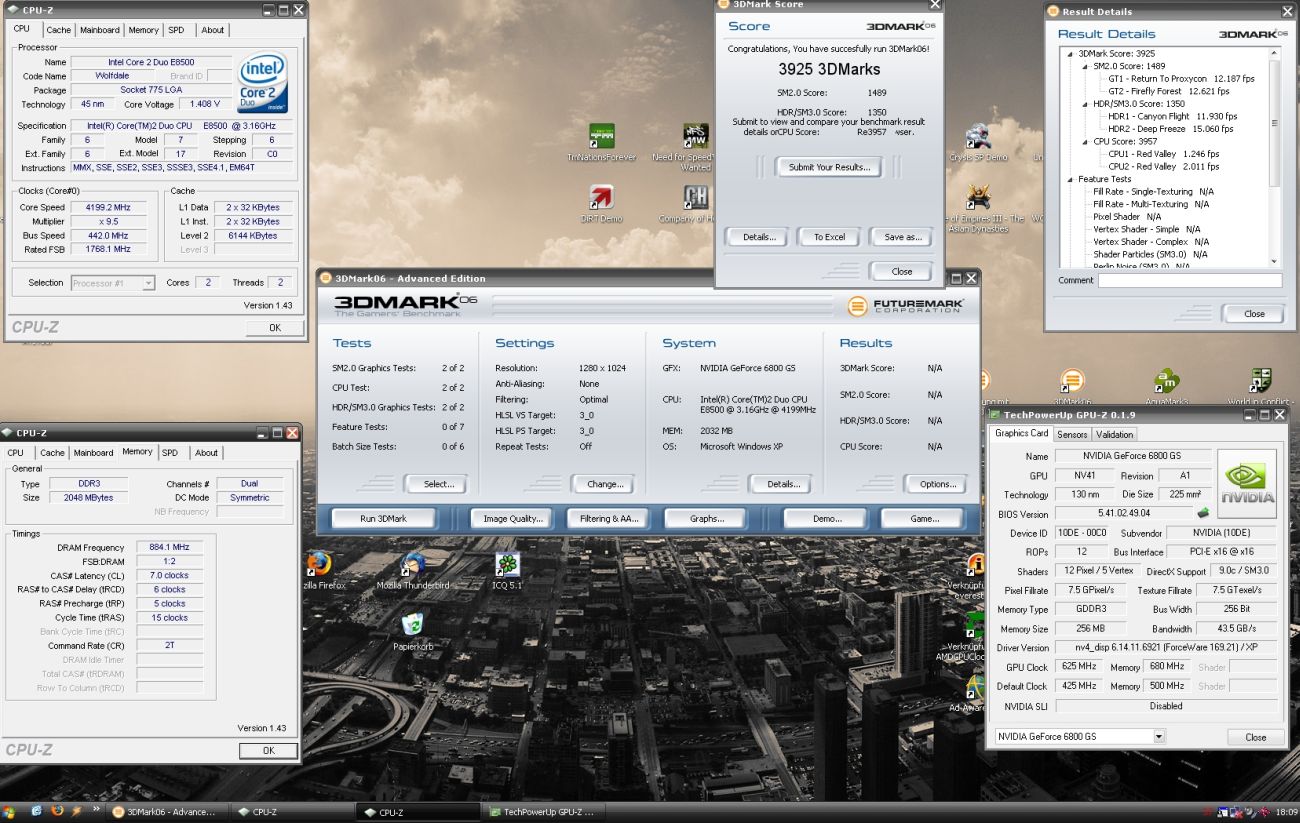This screenshot has width=1300, height=823.
Task: Open the Windows Start button
Action: 9,812
